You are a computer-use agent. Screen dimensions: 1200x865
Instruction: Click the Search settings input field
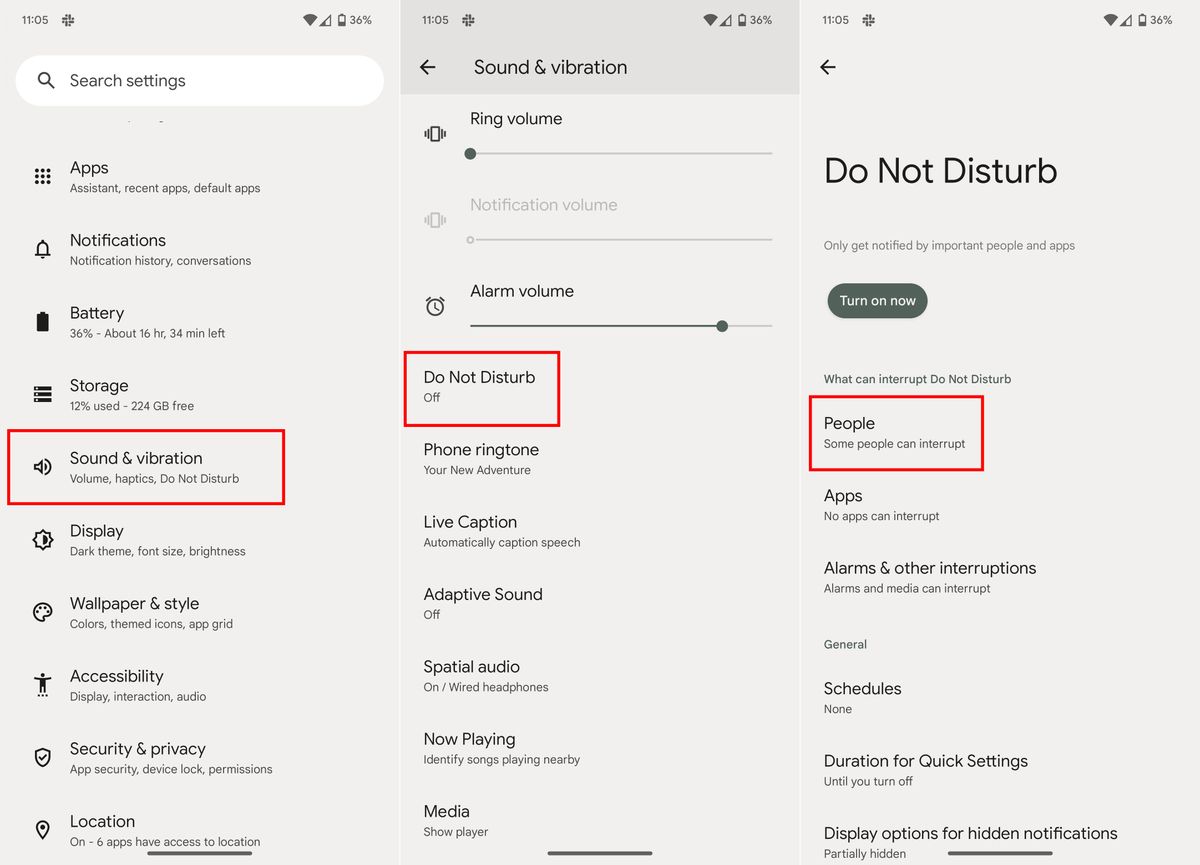click(x=200, y=81)
